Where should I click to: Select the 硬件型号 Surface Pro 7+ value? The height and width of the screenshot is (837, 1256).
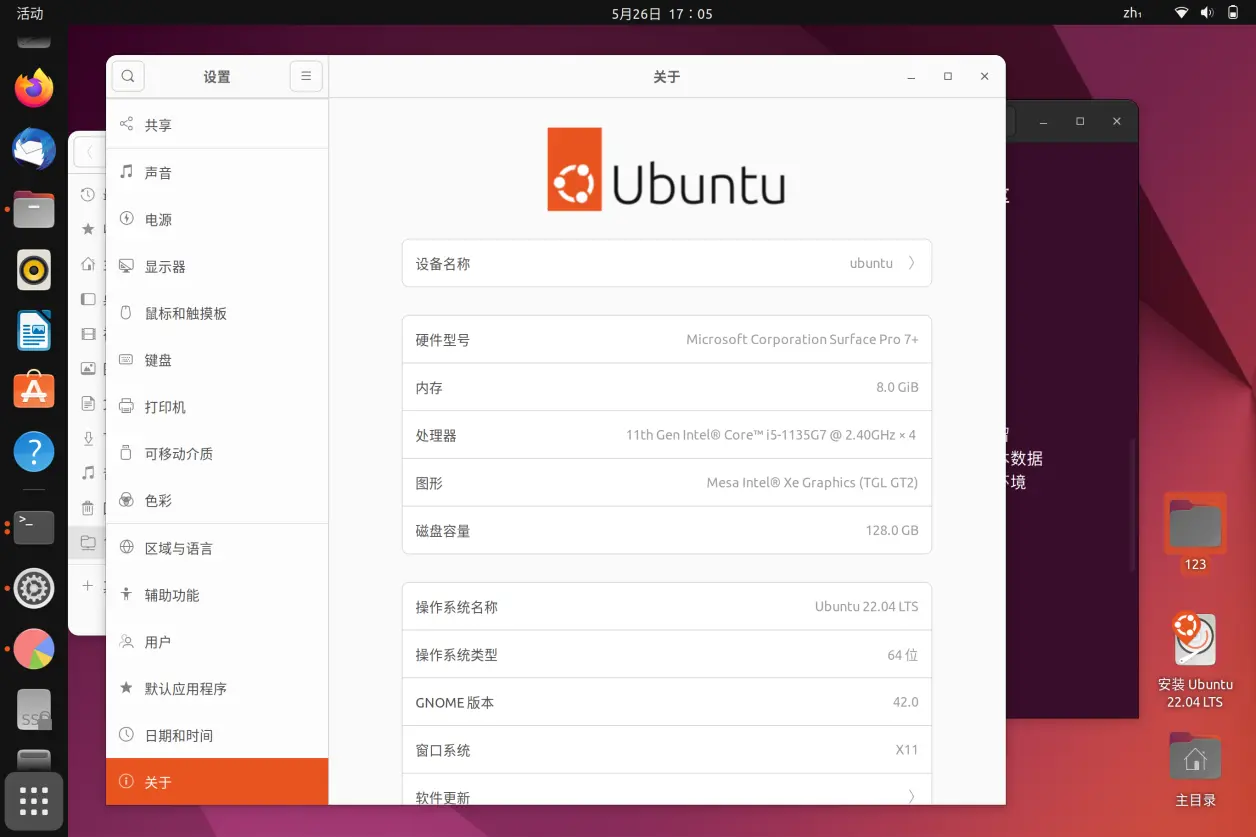click(x=802, y=340)
